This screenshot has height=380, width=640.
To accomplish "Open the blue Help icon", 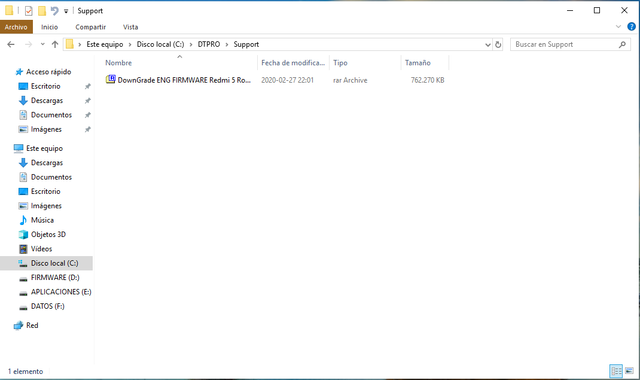I will click(631, 27).
